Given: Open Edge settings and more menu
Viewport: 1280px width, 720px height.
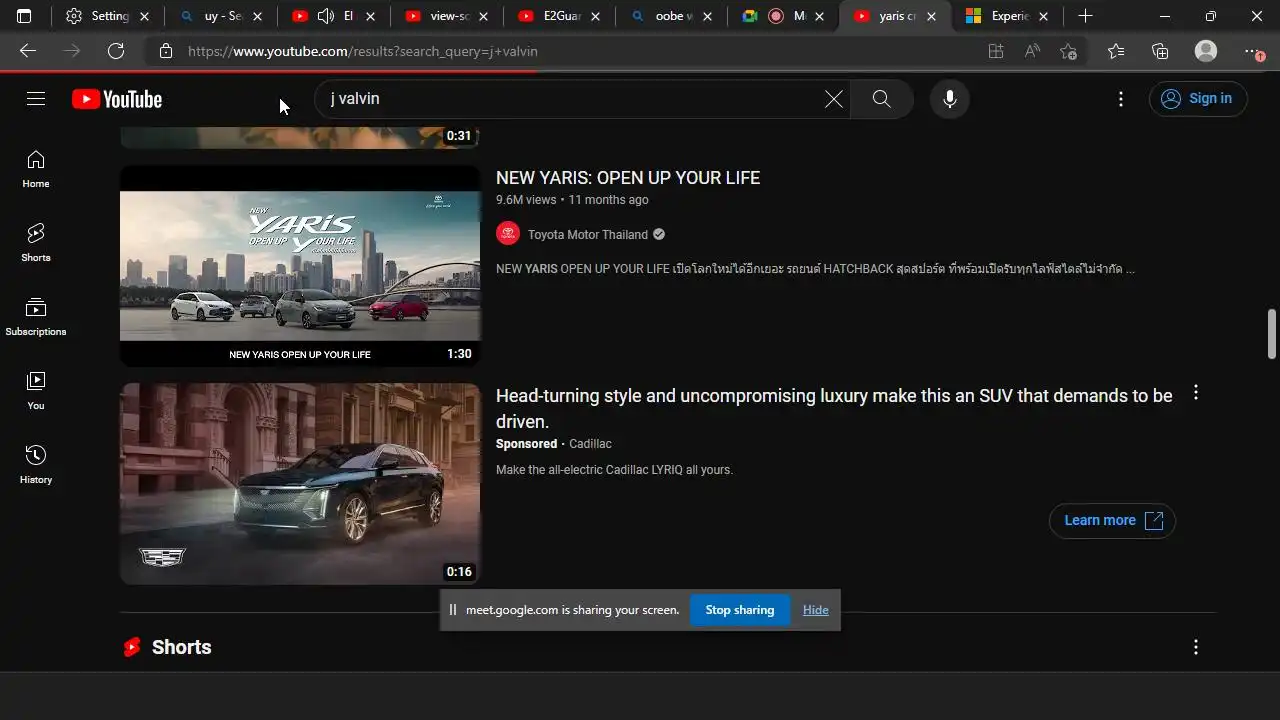Looking at the screenshot, I should click(x=1252, y=51).
